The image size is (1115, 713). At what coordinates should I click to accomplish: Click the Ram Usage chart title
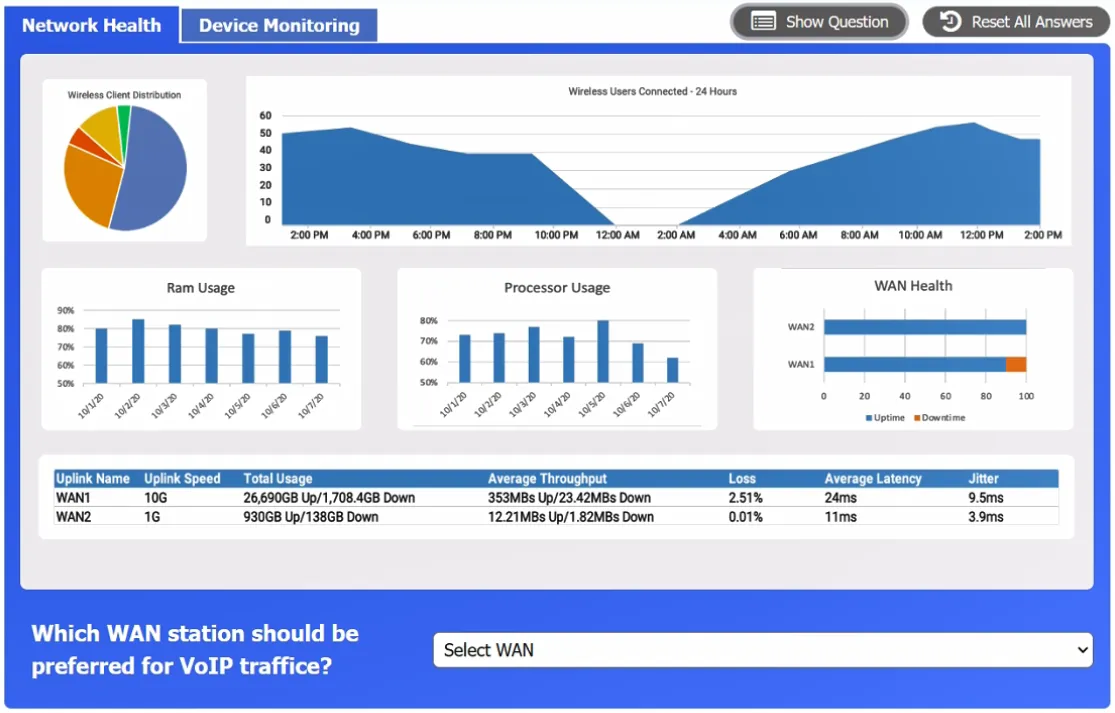pyautogui.click(x=201, y=288)
